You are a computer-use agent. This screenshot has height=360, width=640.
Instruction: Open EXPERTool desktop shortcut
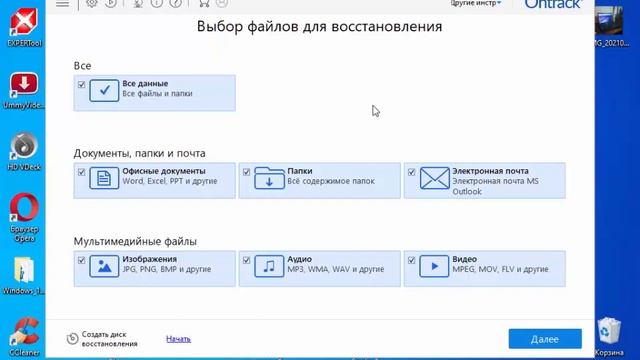pyautogui.click(x=24, y=27)
